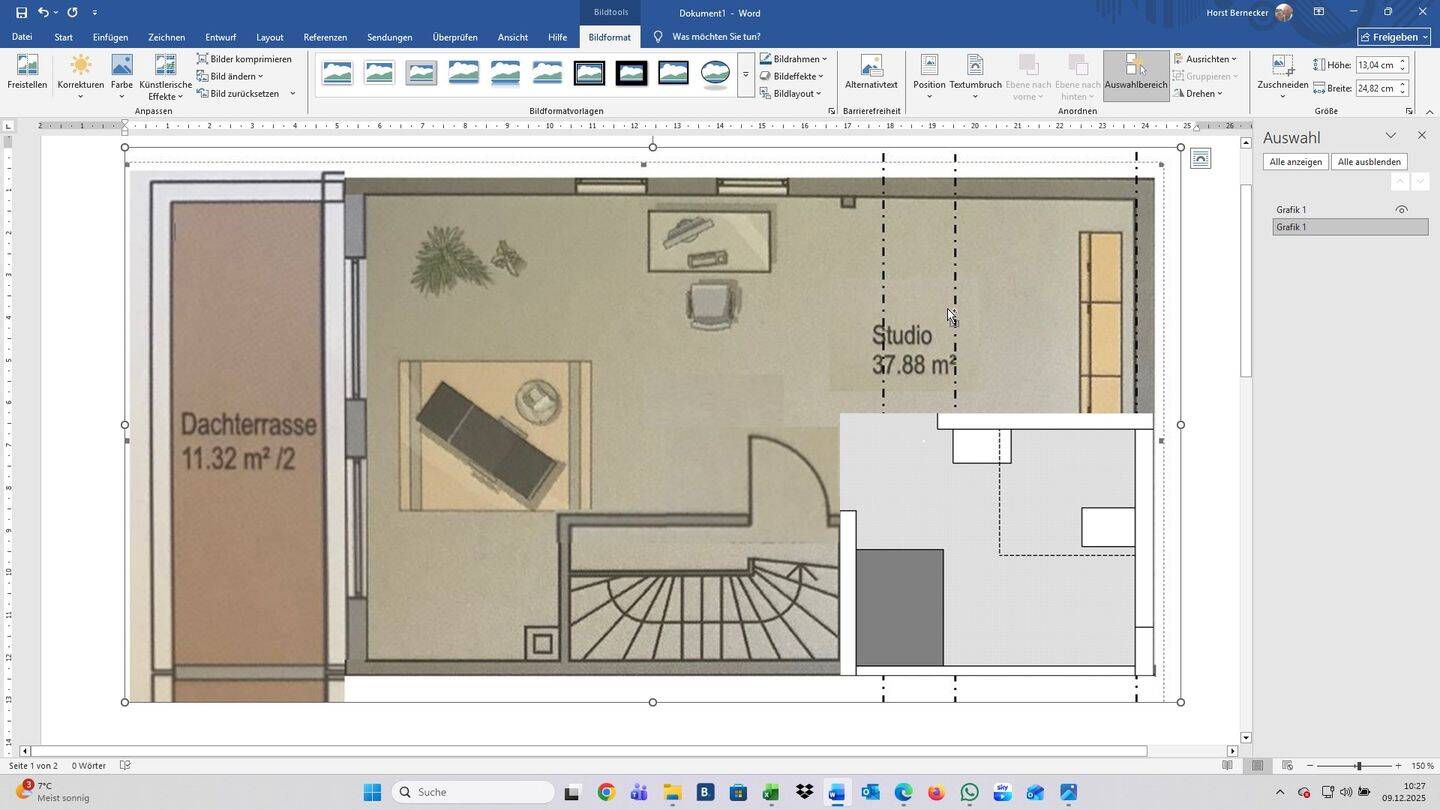
Task: Click the zoom slider in status bar
Action: click(x=1357, y=766)
